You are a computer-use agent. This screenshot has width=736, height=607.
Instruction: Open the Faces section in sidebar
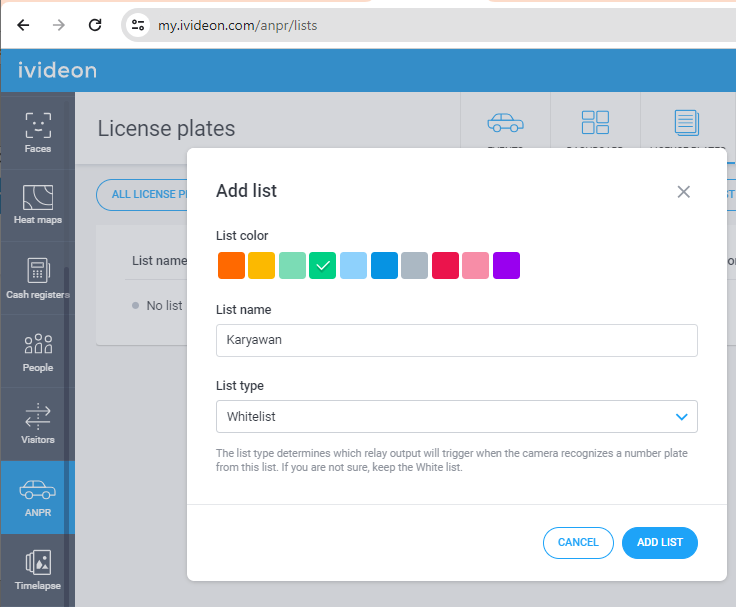pos(38,132)
